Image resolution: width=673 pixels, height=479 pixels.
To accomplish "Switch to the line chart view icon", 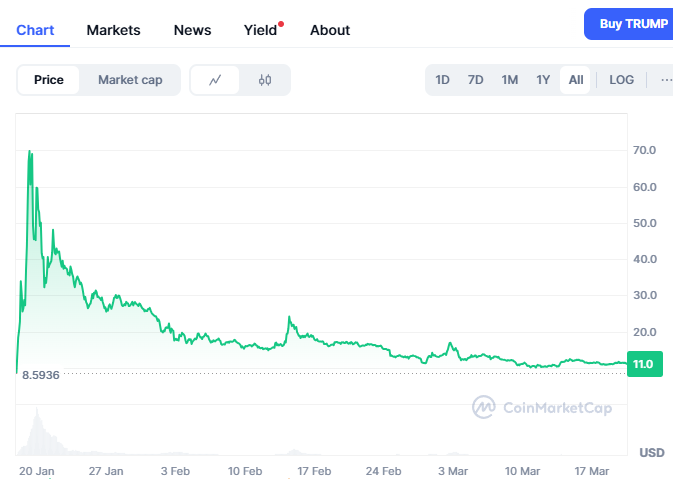I will pos(215,80).
